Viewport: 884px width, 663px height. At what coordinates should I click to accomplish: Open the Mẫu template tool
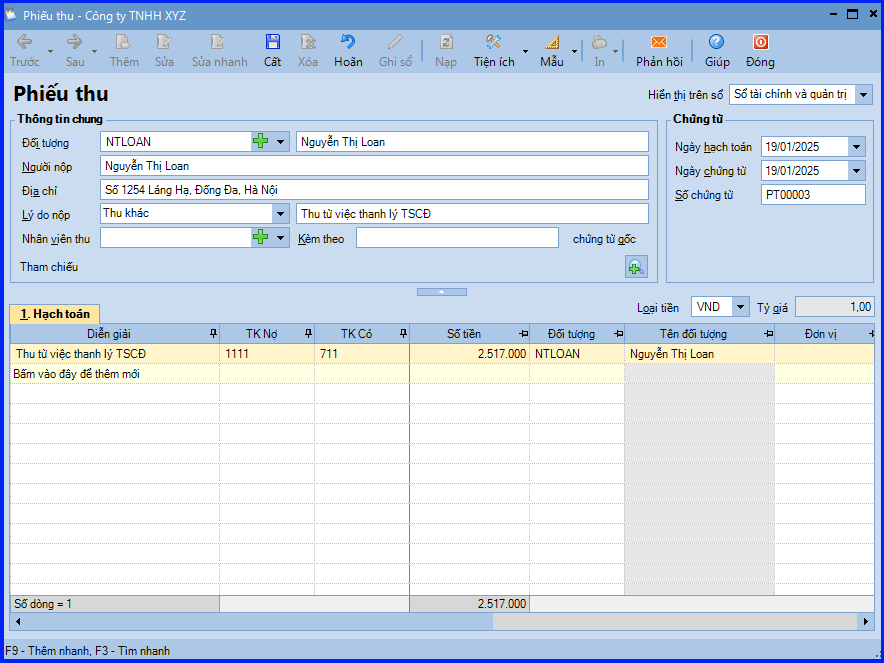[x=552, y=51]
